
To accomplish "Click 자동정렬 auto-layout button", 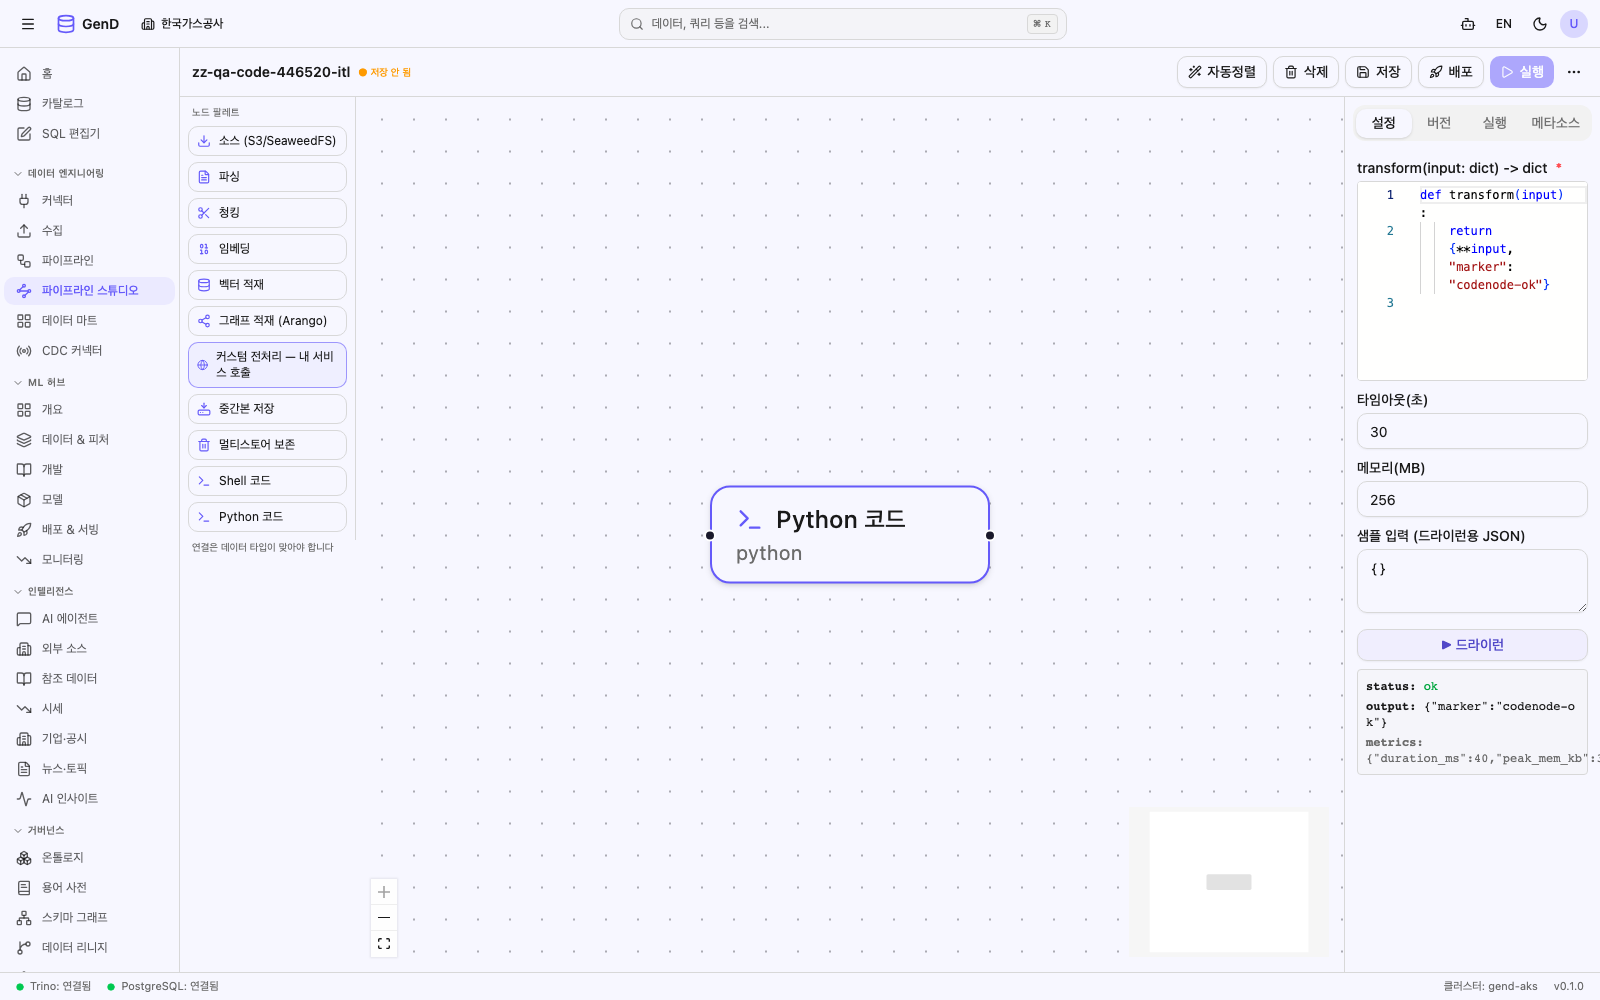I will click(1222, 72).
